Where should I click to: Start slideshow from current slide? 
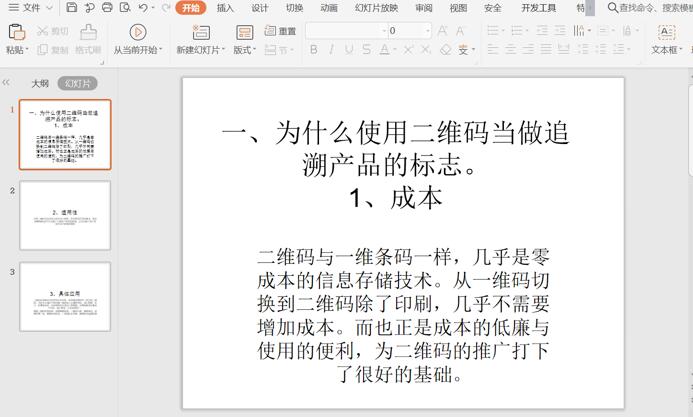138,32
